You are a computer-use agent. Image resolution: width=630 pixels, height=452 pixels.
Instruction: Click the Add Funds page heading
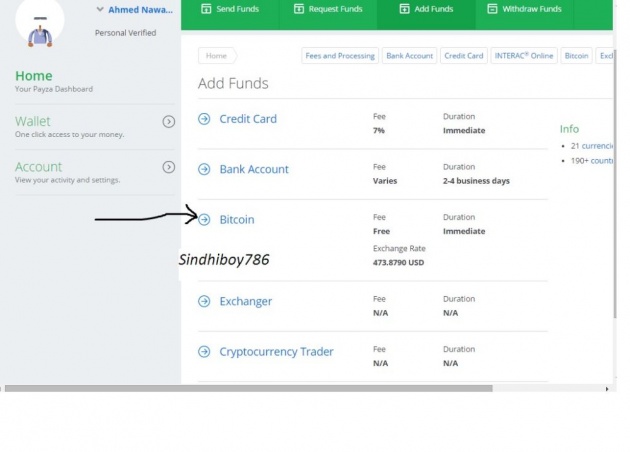233,84
